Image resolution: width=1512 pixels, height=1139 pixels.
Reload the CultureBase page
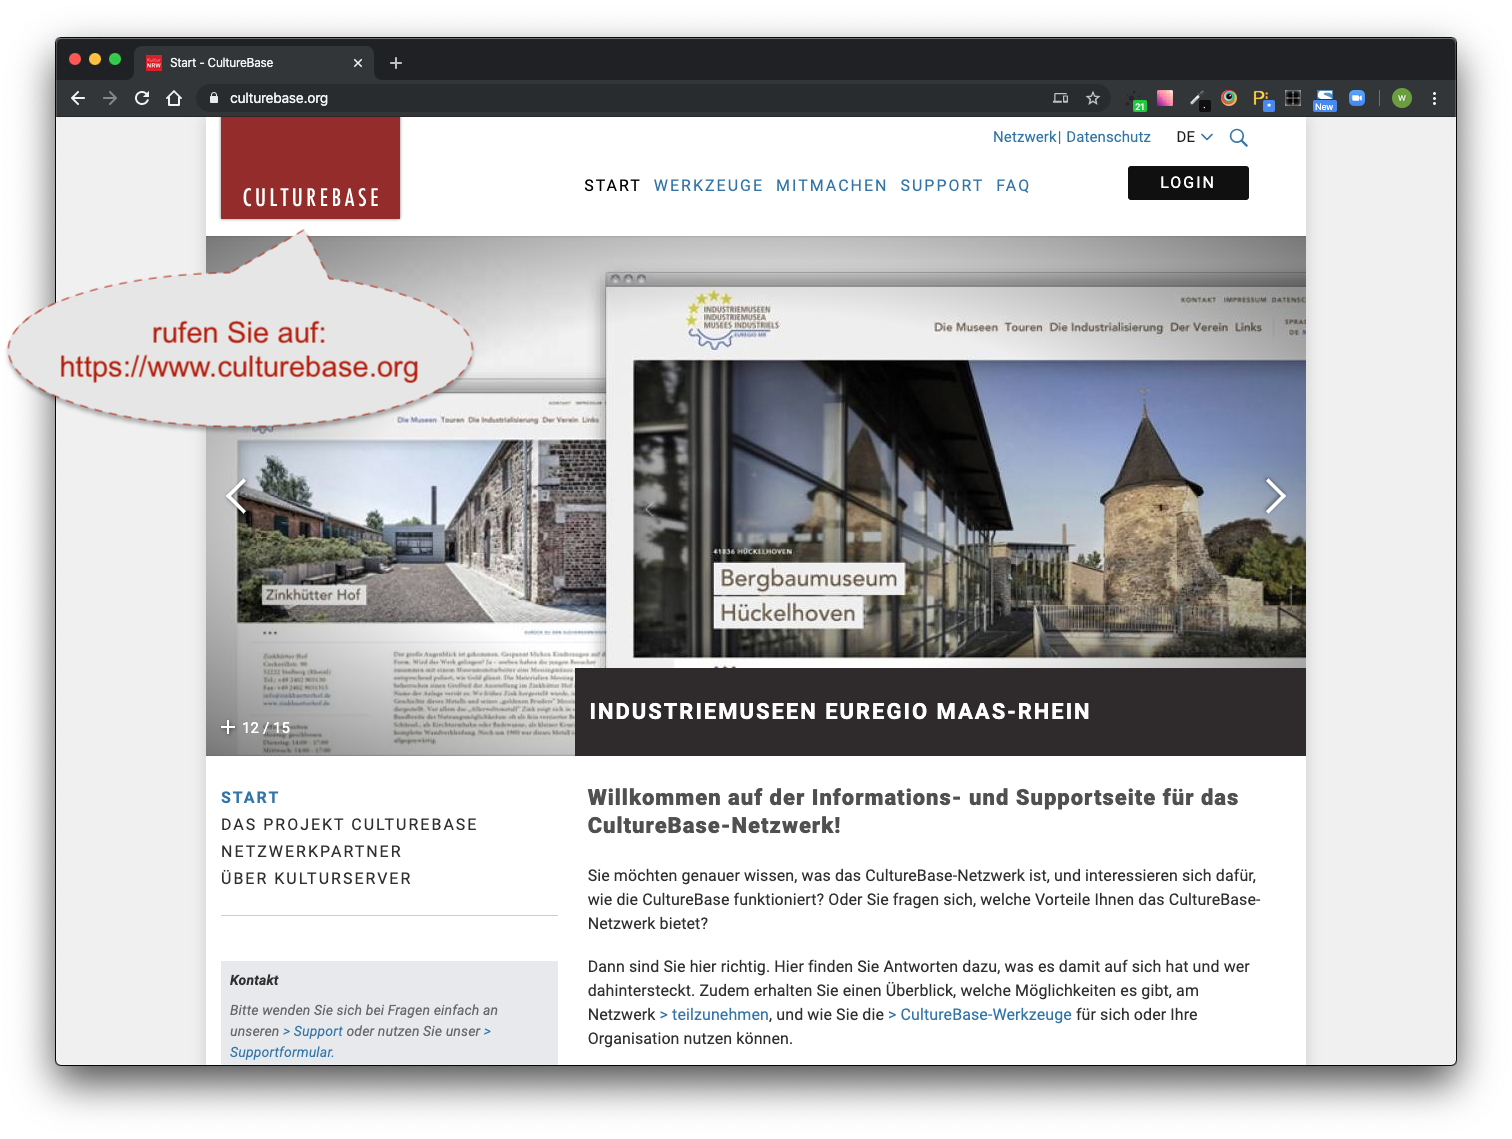click(x=142, y=98)
